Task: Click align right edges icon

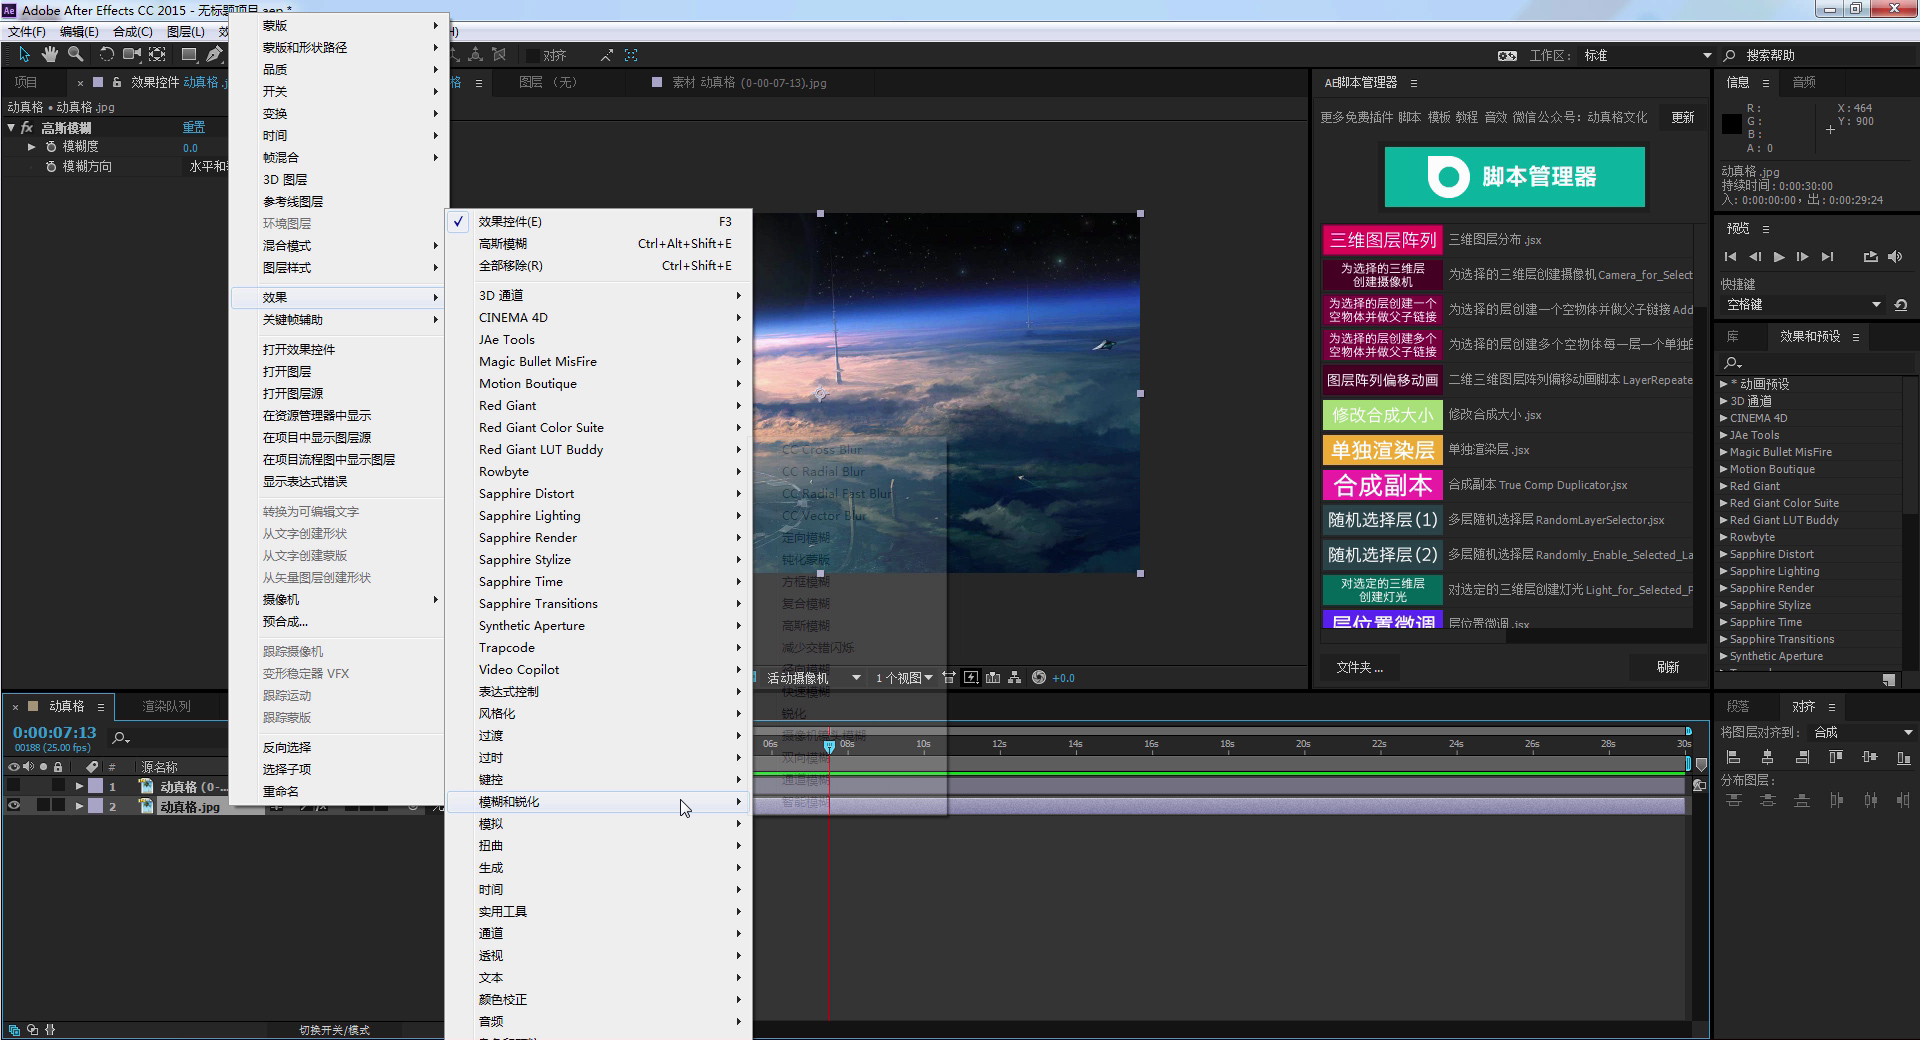Action: 1802,758
